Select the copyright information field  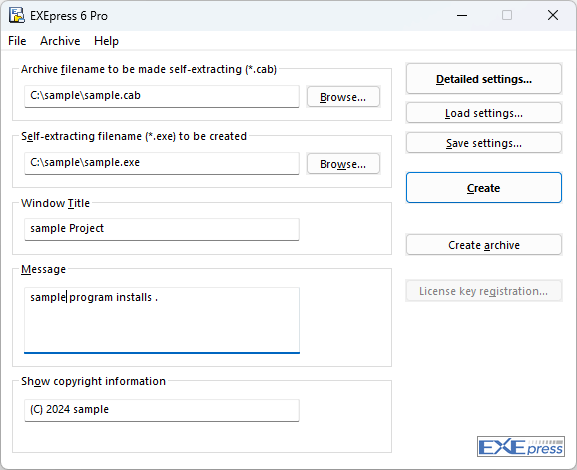pos(162,410)
